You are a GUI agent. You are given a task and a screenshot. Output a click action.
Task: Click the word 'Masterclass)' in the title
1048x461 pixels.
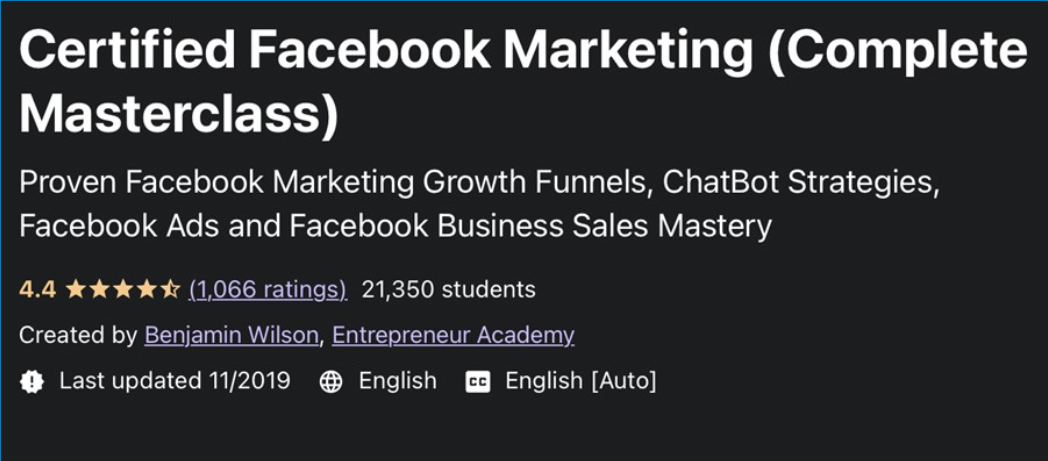[179, 114]
